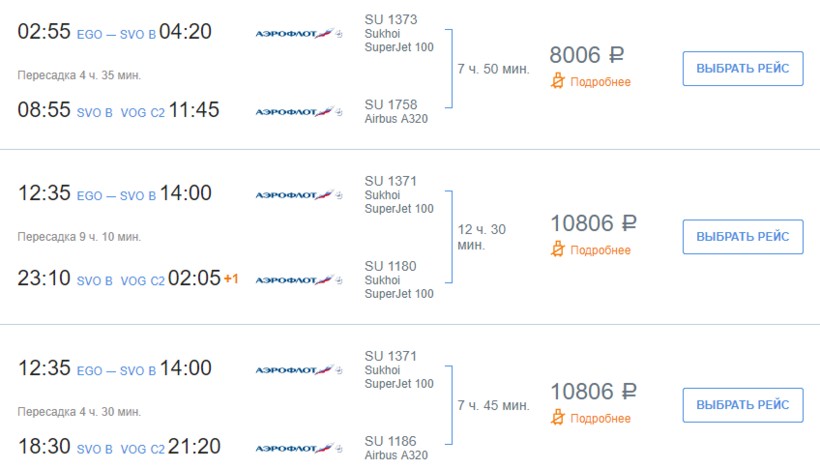The image size is (820, 469).
Task: Click VOG C2 link next to 11:45 arrival
Action: (142, 113)
